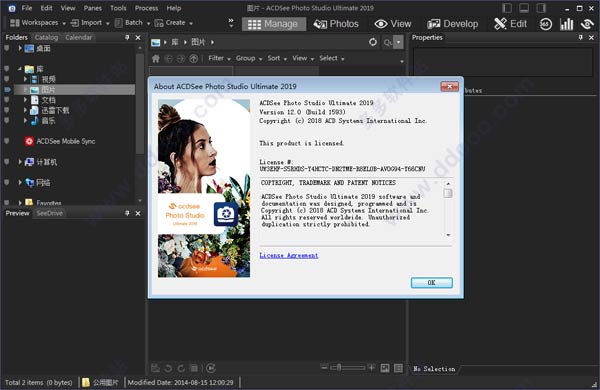600x390 pixels.
Task: Toggle easy-select marker beside 计算机
Action: coord(7,162)
